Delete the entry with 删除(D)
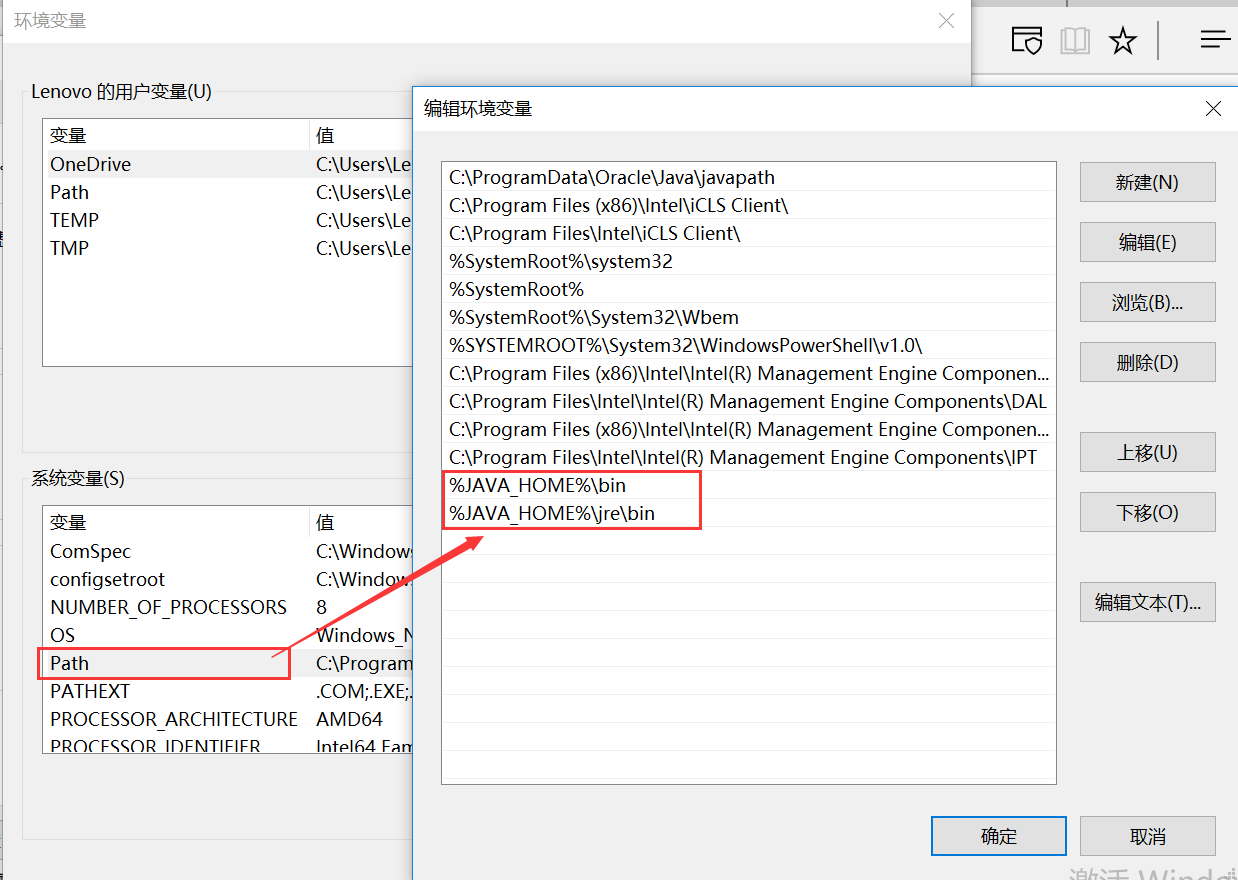The height and width of the screenshot is (880, 1238). tap(1147, 362)
